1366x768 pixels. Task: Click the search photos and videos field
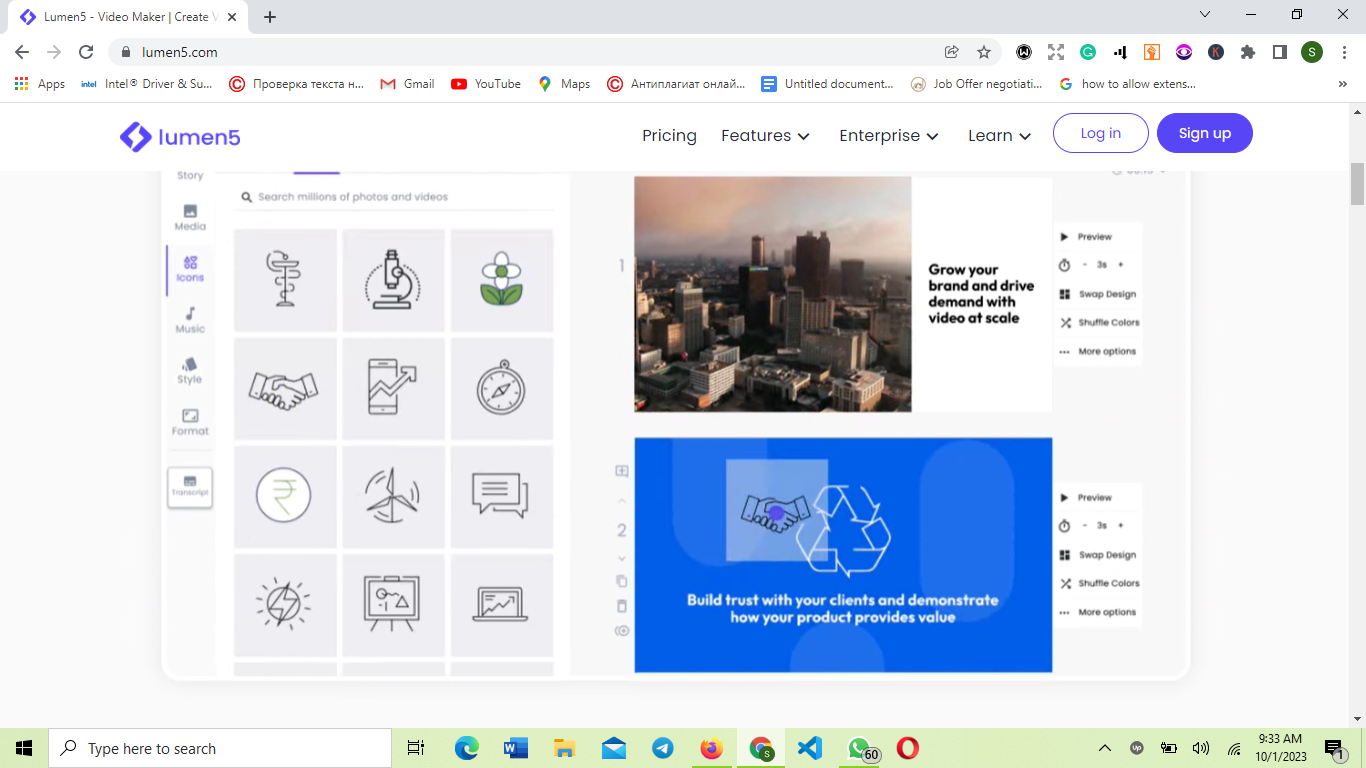click(x=395, y=197)
